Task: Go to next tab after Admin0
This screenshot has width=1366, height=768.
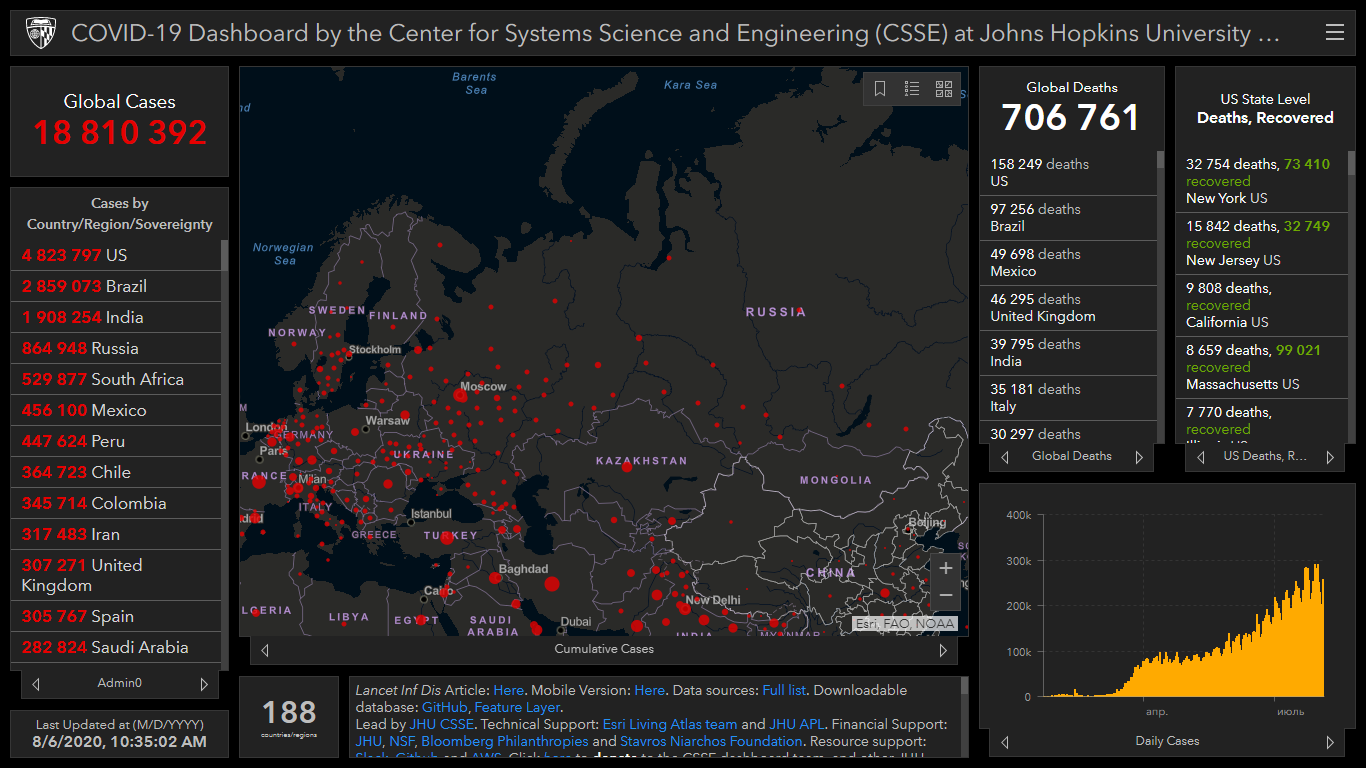Action: click(x=204, y=684)
